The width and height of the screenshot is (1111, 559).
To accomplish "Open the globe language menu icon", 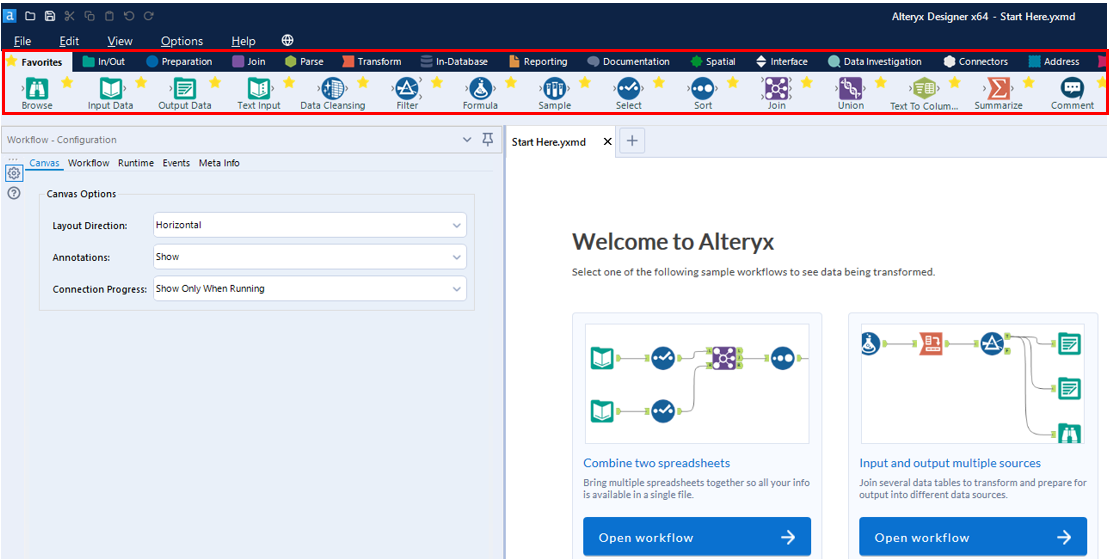I will 287,40.
